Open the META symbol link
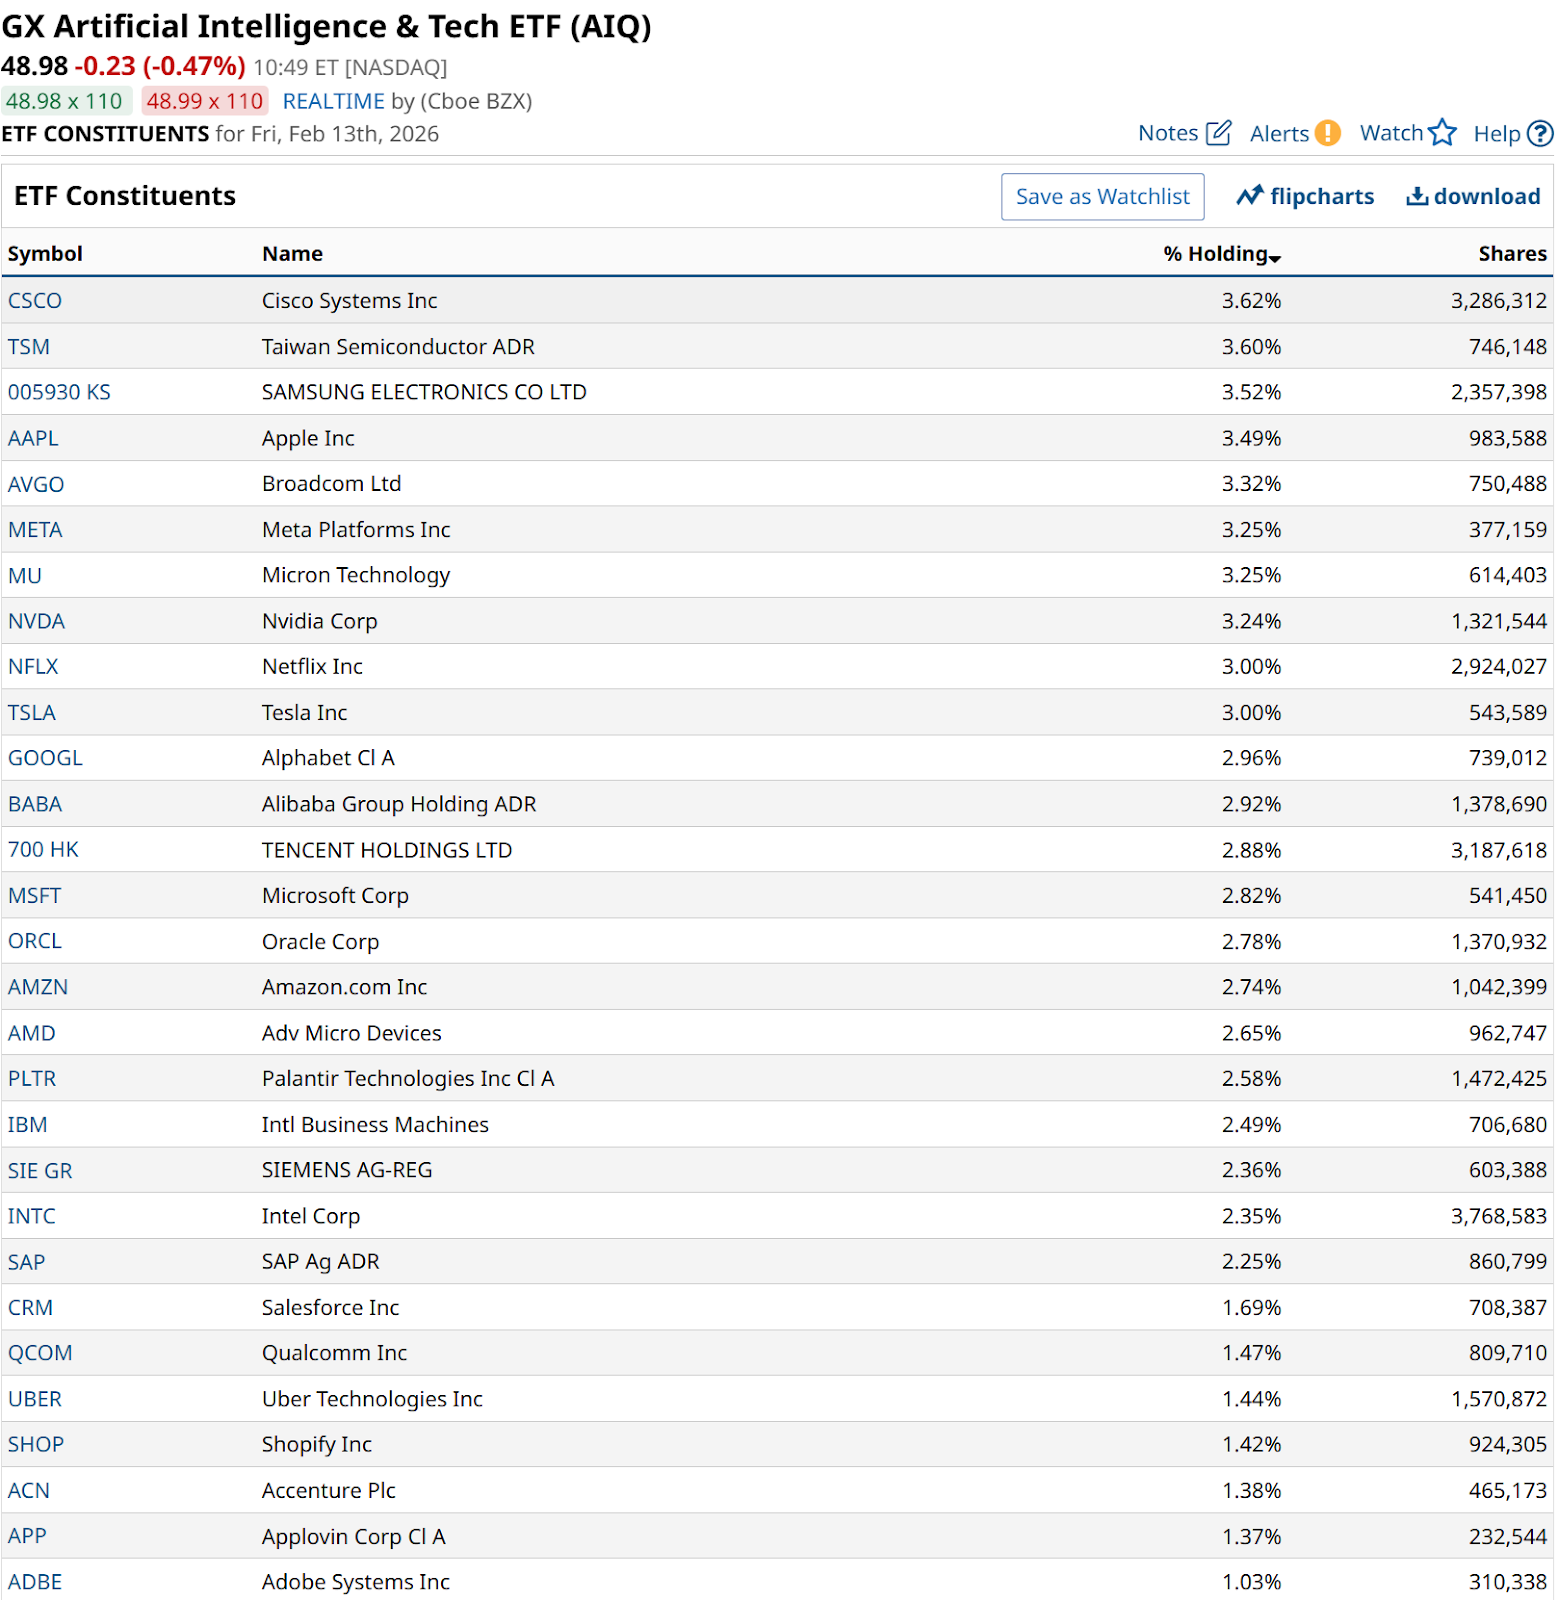This screenshot has height=1600, width=1558. point(35,530)
